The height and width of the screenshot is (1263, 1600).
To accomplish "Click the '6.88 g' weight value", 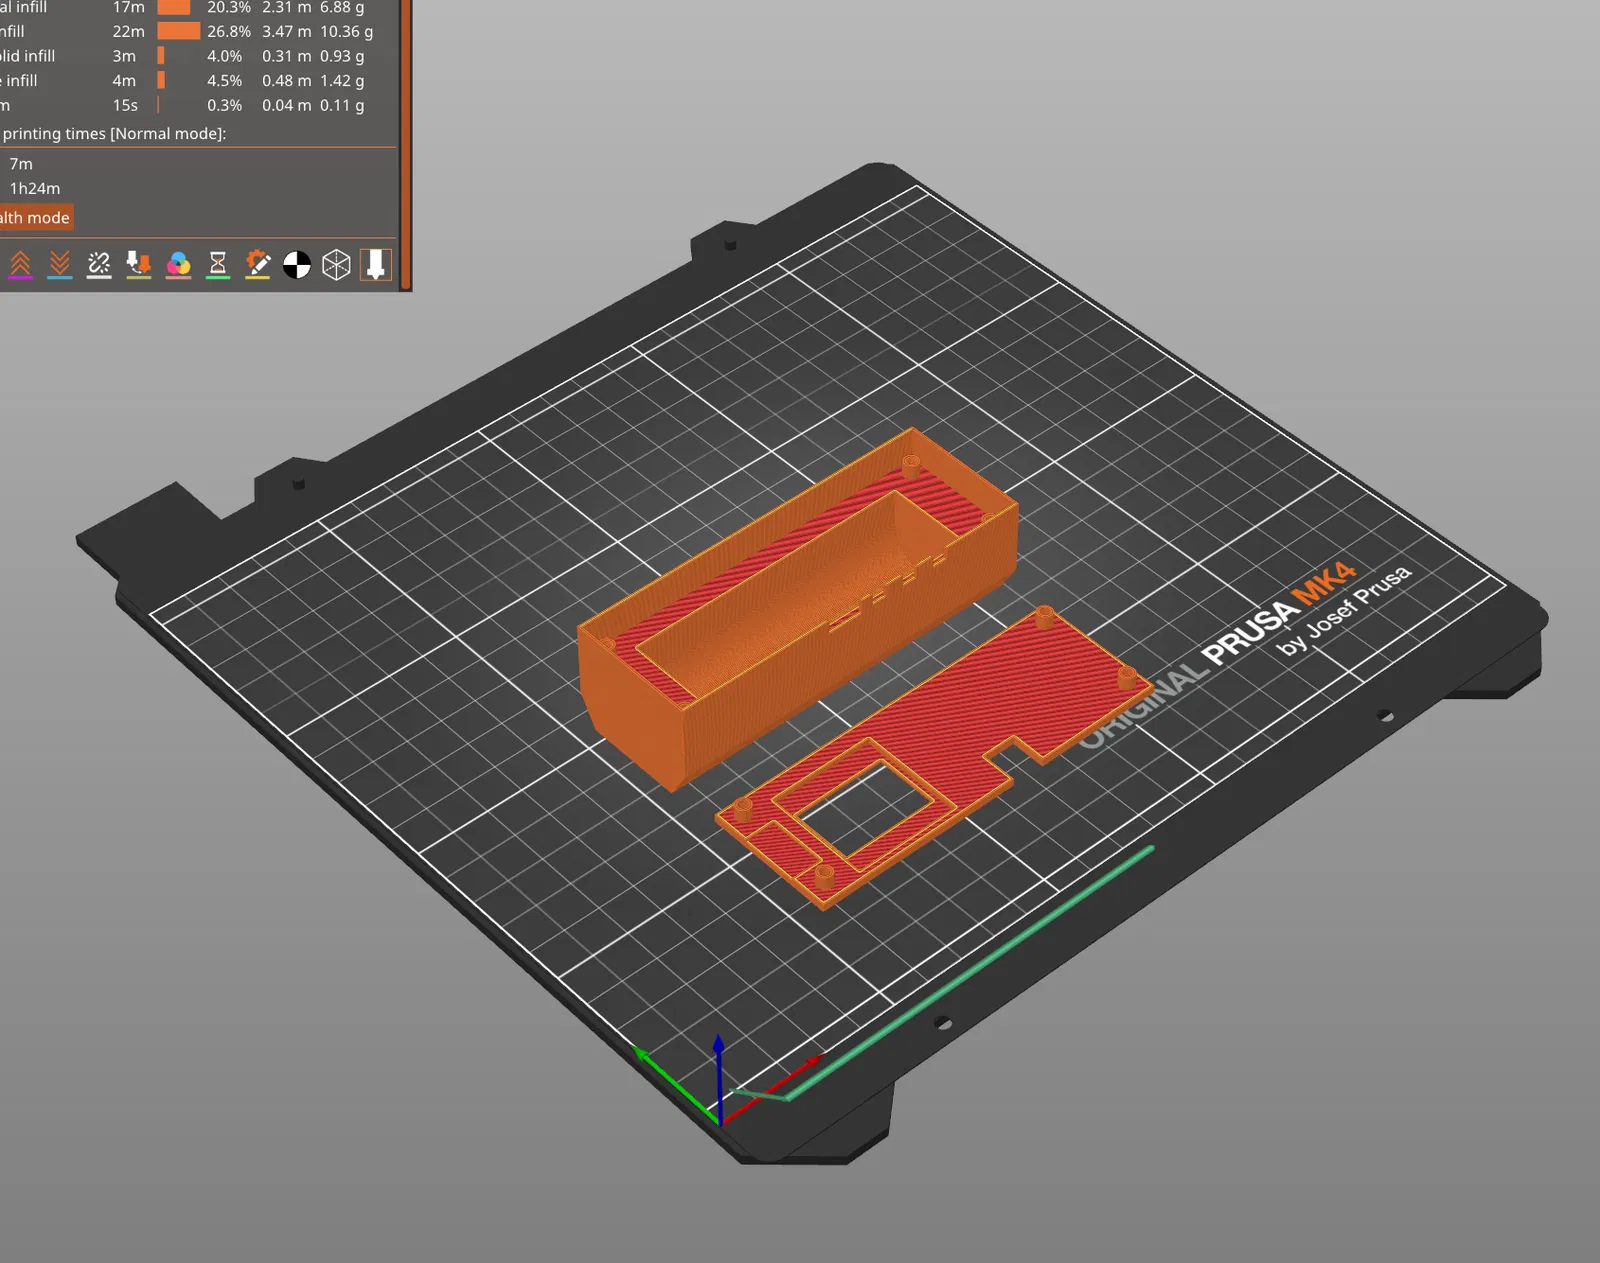I will coord(342,7).
